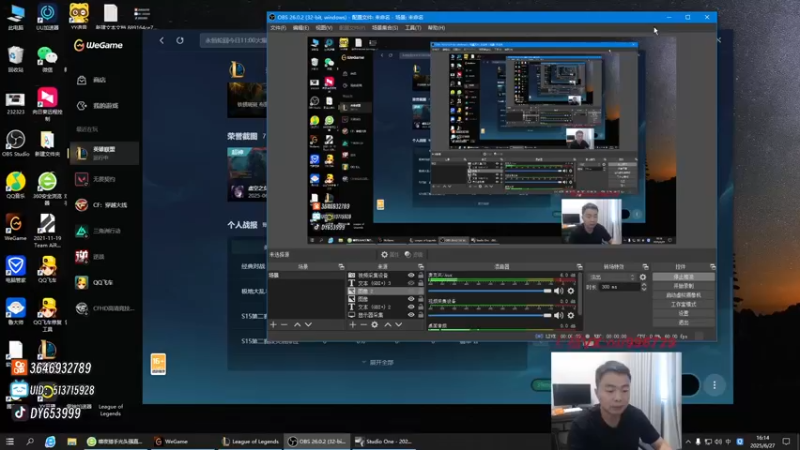
Task: Open the UU加速器 desktop shortcut
Action: (47, 17)
